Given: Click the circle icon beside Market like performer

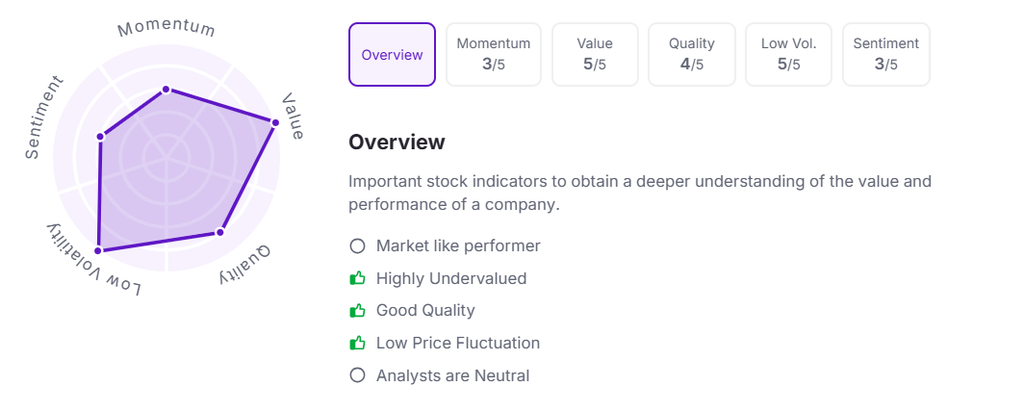Looking at the screenshot, I should [x=357, y=246].
